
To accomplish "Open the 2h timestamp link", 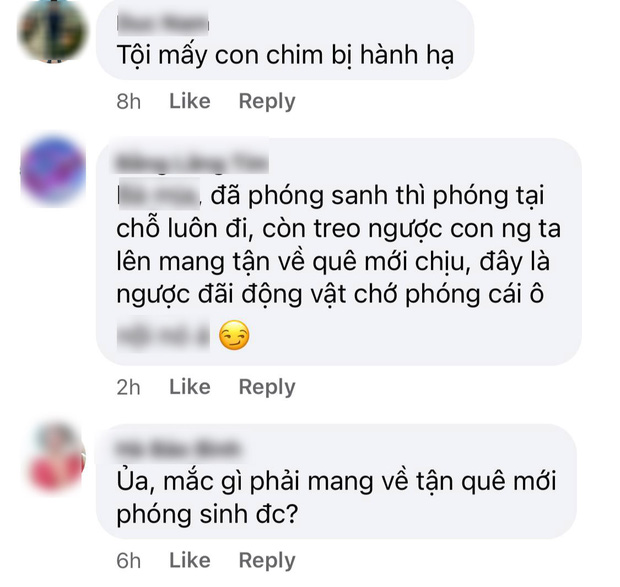I will [x=129, y=387].
